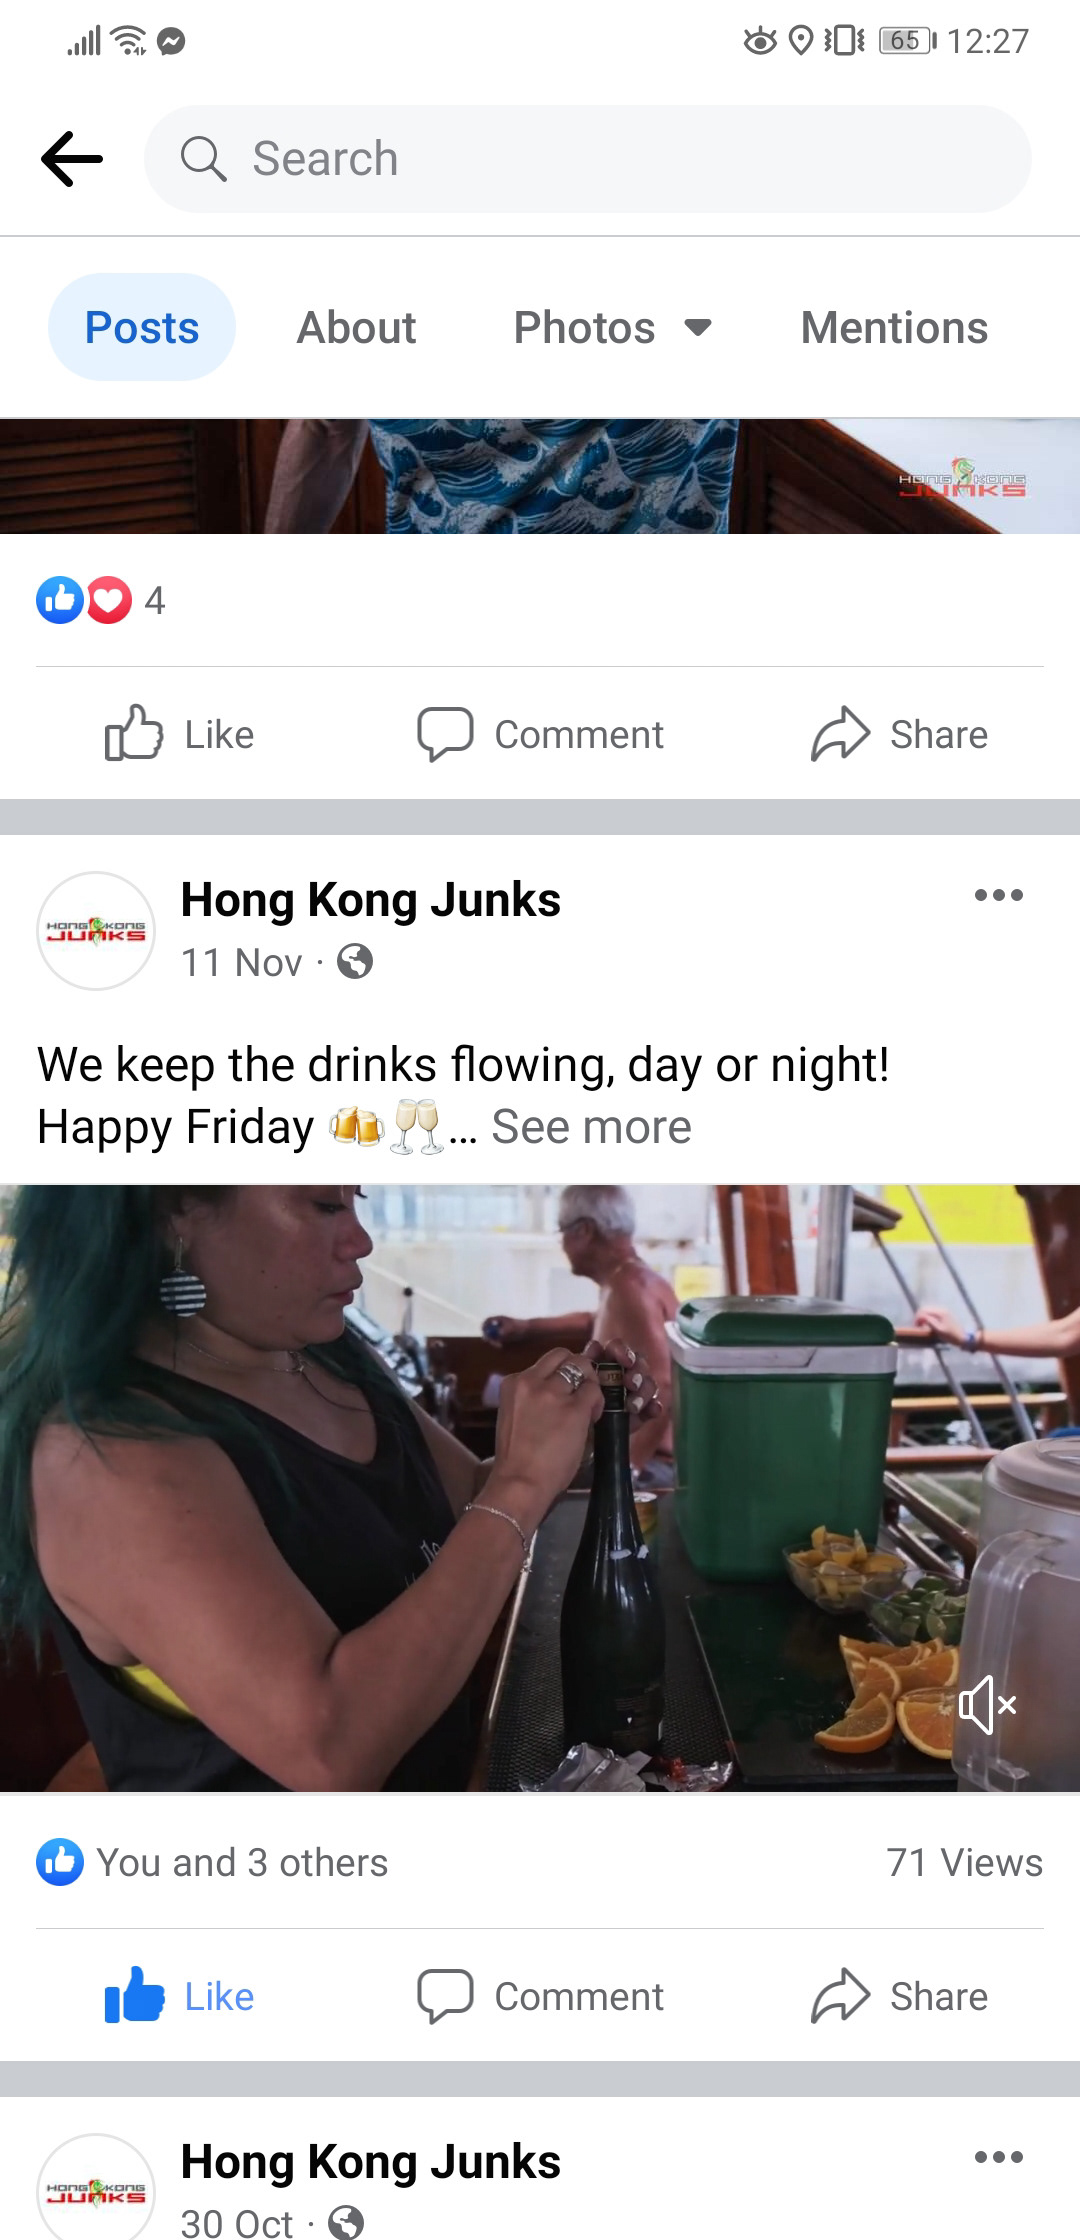Expand the Photos dropdown arrow
Viewport: 1080px width, 2240px height.
tap(698, 327)
